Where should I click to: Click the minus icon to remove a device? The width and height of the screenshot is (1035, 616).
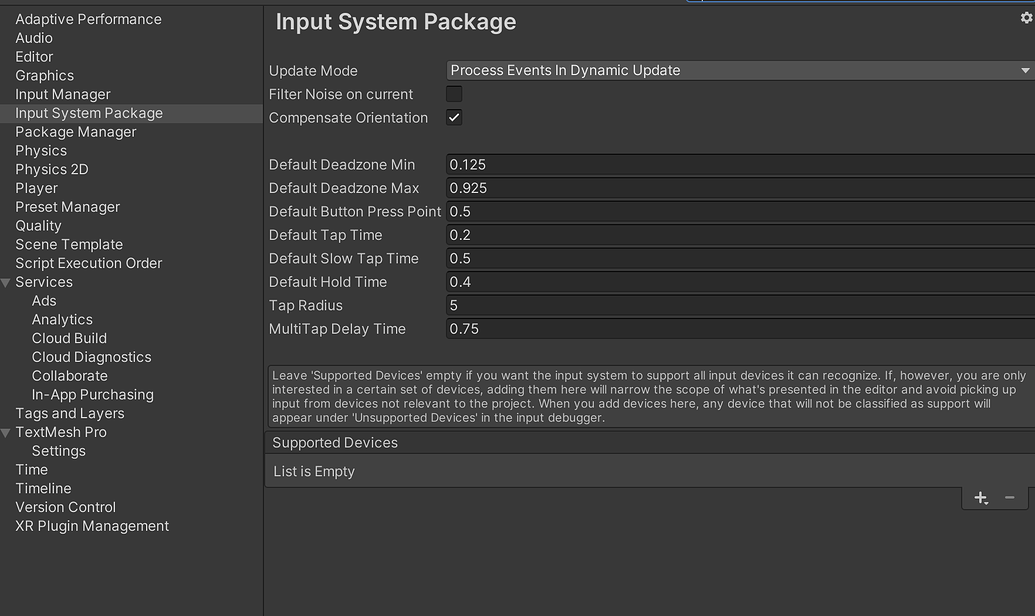tap(1010, 498)
